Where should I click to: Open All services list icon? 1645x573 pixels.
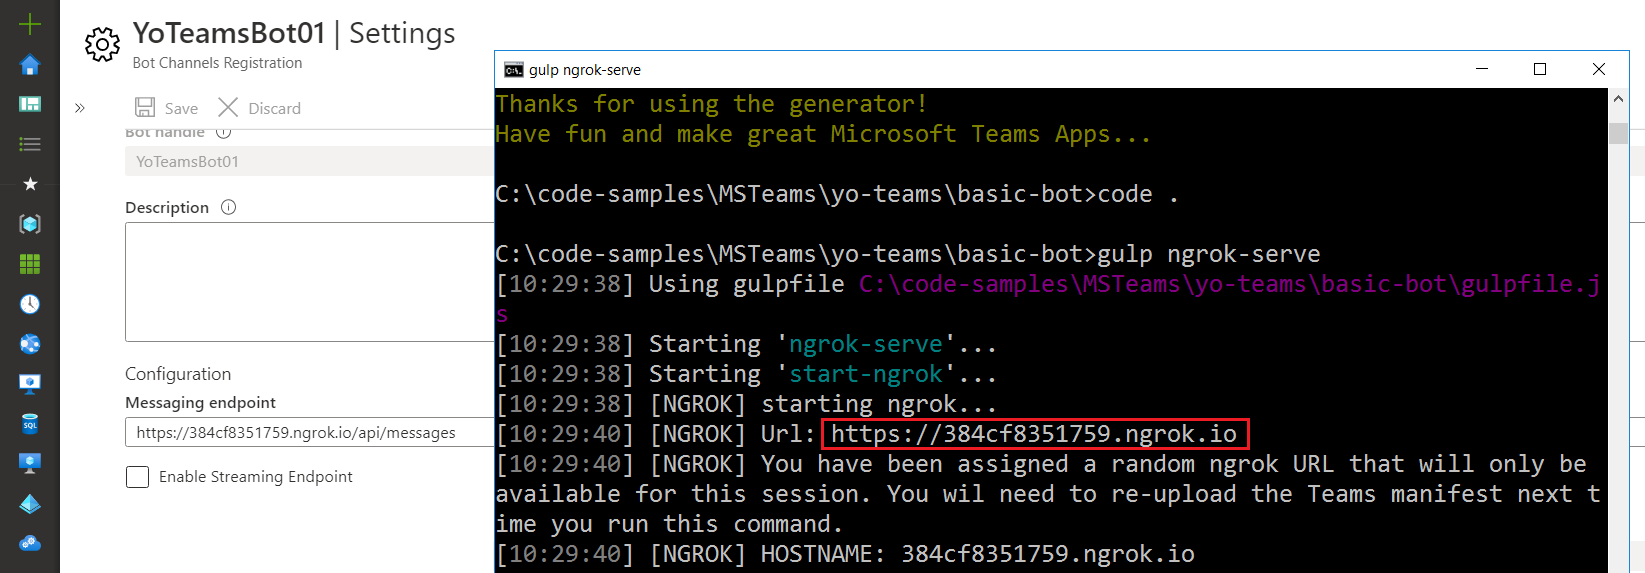(x=30, y=144)
